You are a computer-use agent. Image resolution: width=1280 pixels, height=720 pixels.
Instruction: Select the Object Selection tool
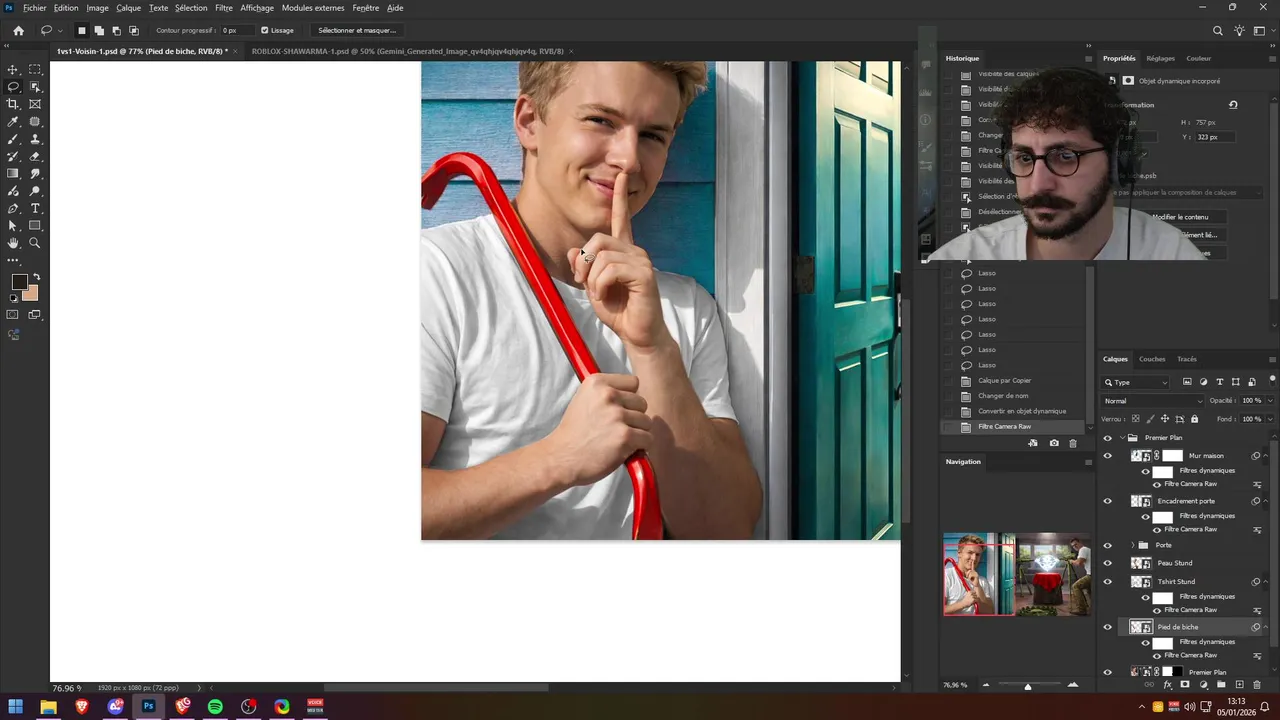[x=35, y=87]
